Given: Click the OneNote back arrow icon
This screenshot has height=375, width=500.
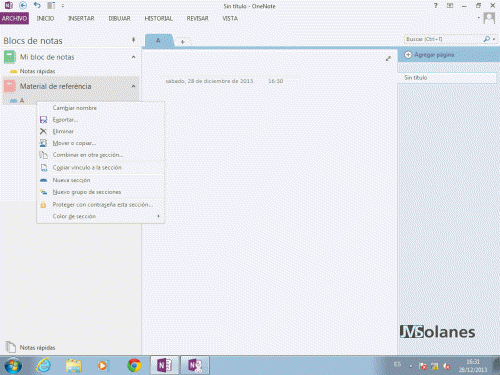Looking at the screenshot, I should [23, 5].
